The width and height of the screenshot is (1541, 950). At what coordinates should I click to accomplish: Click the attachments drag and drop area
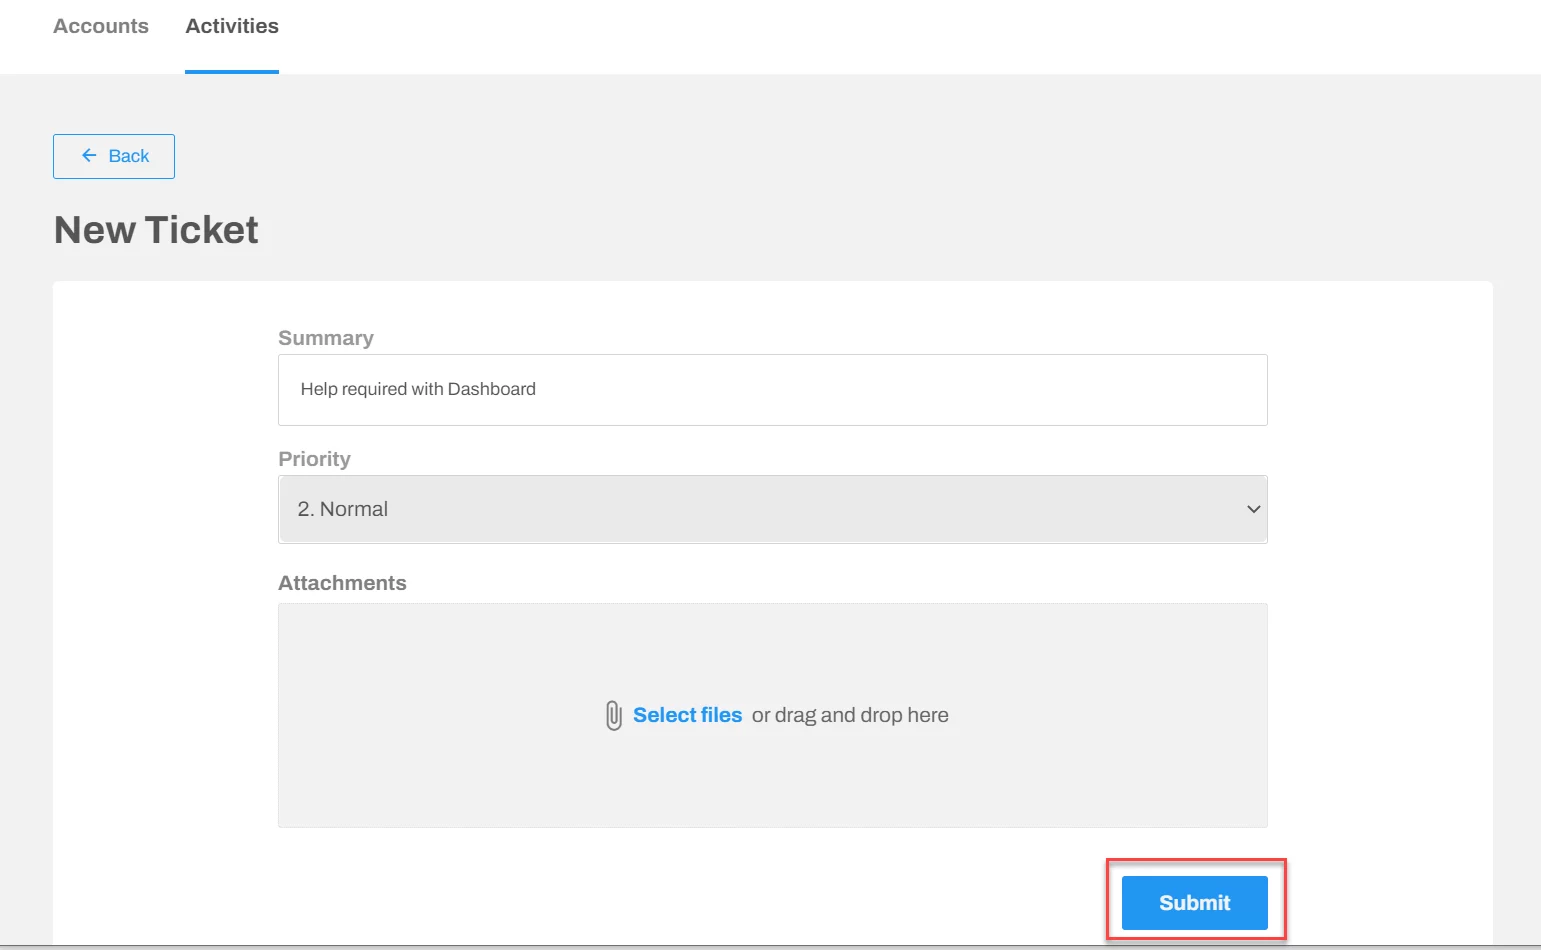click(x=772, y=715)
